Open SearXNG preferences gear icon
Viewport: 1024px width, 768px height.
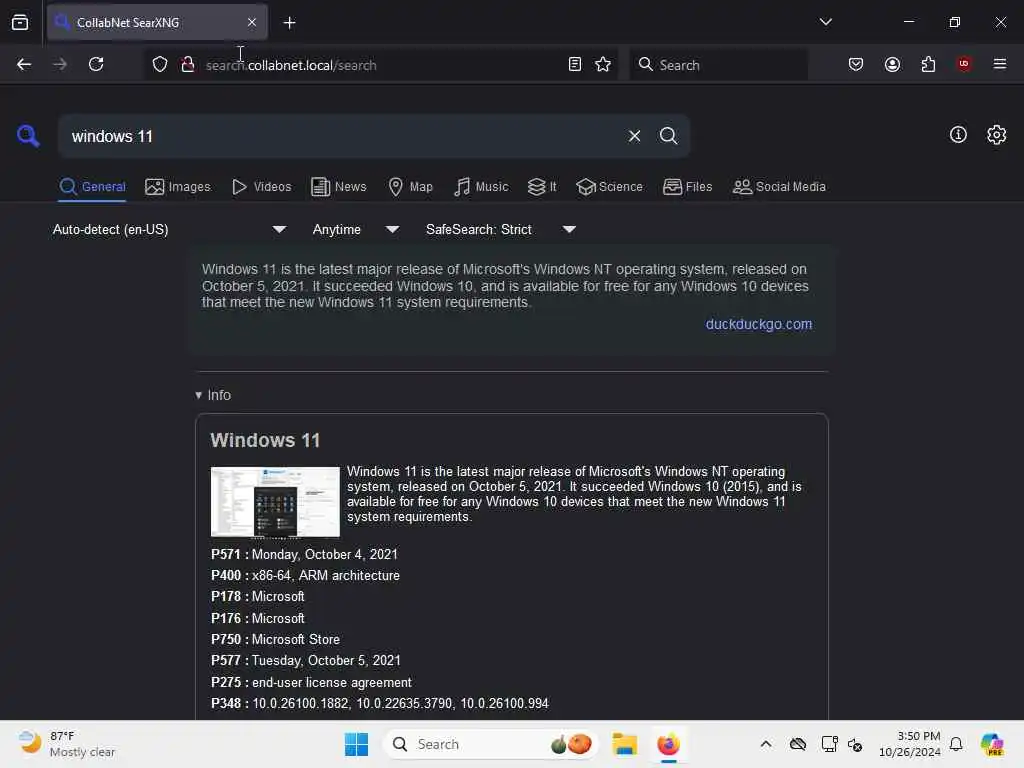click(x=996, y=135)
